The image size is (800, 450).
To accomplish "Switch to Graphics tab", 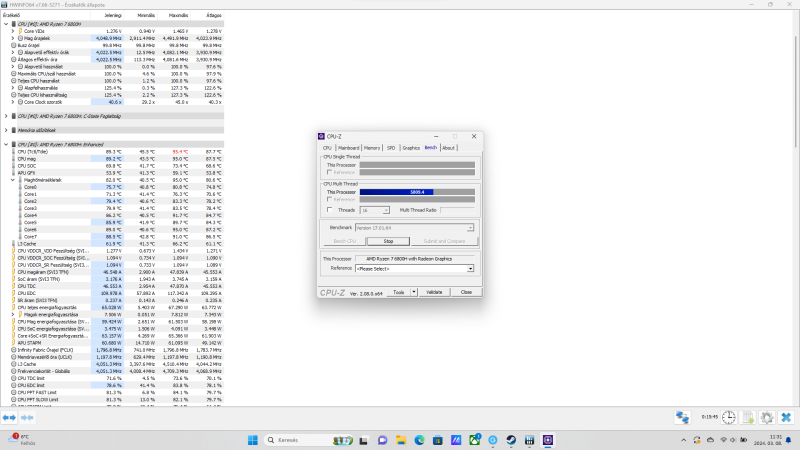I will coord(411,148).
